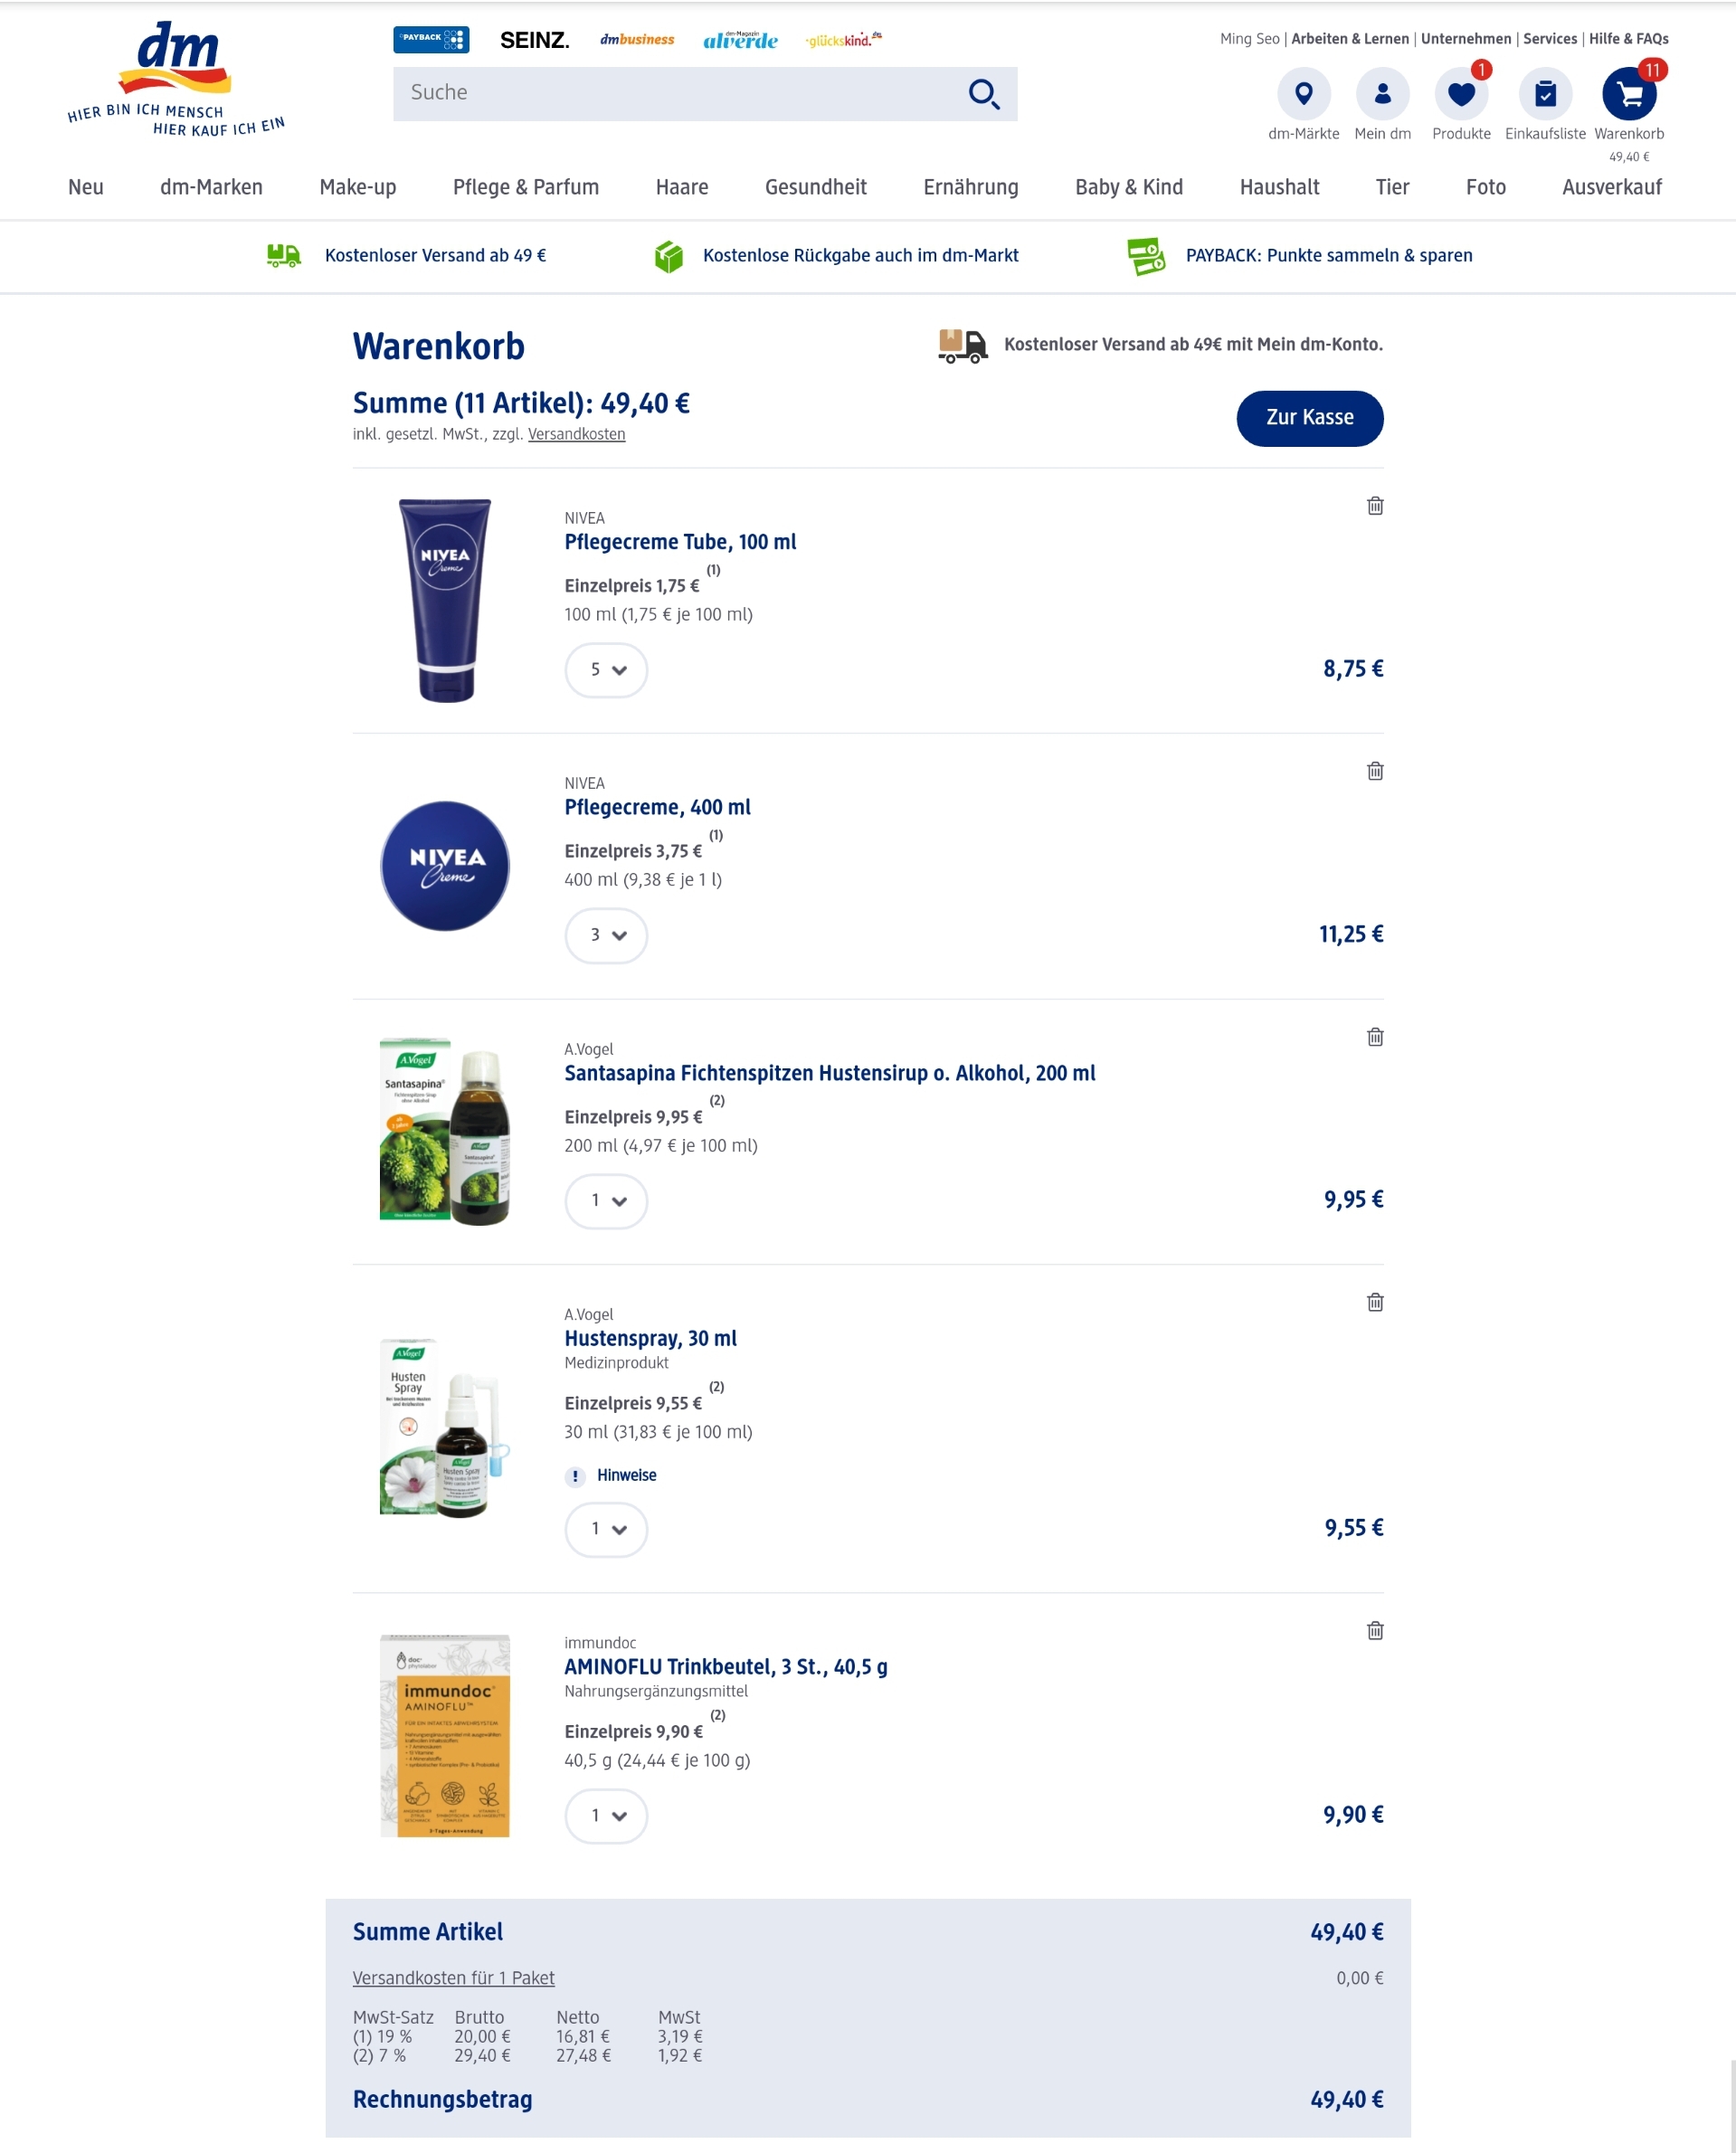Screen dimensions: 1736x2153
Task: Open the Mein dm account icon
Action: click(1382, 94)
